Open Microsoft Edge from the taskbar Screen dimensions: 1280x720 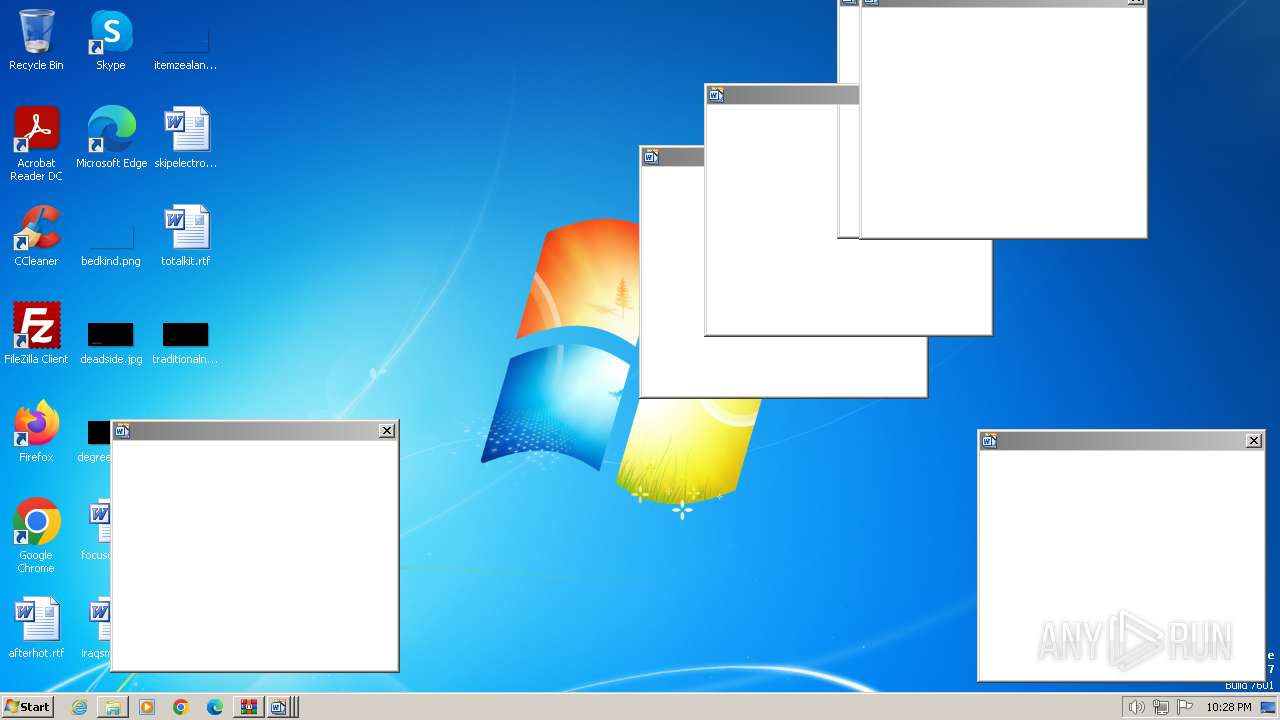coord(215,707)
